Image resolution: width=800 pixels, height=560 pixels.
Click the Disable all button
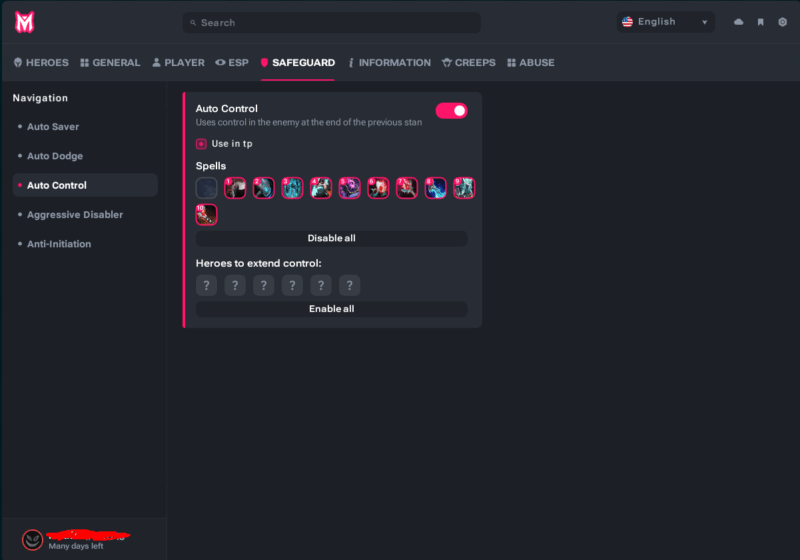pyautogui.click(x=332, y=238)
